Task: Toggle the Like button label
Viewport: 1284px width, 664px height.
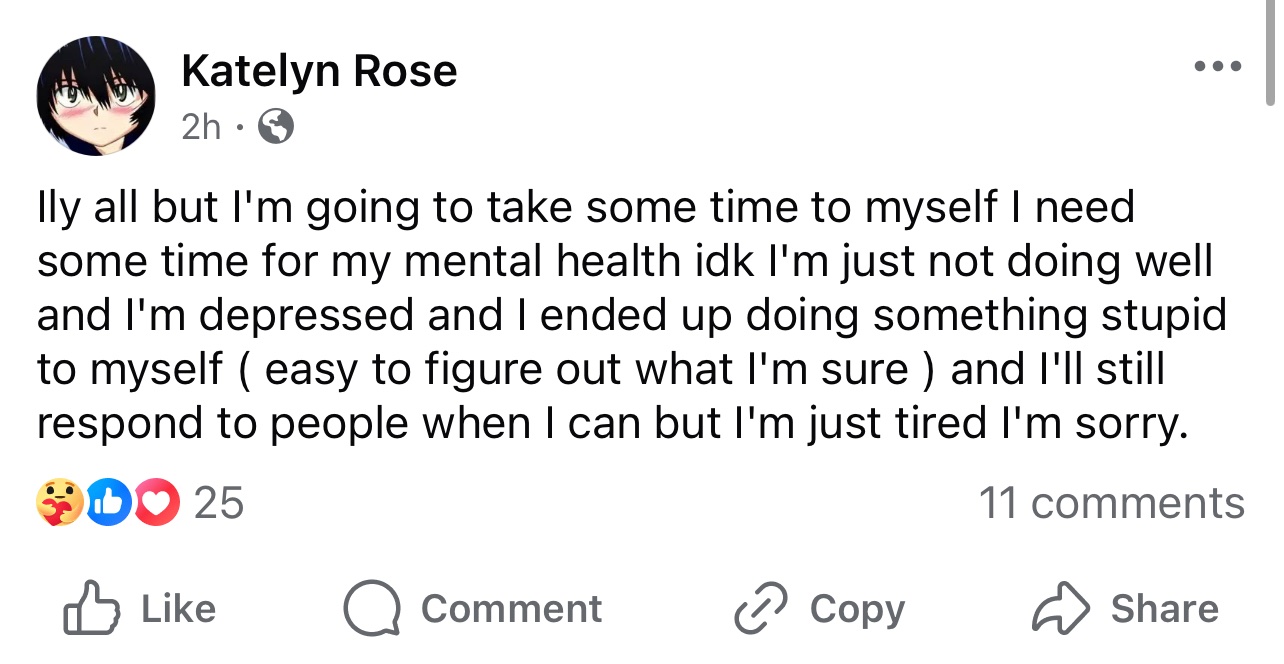Action: pos(179,609)
